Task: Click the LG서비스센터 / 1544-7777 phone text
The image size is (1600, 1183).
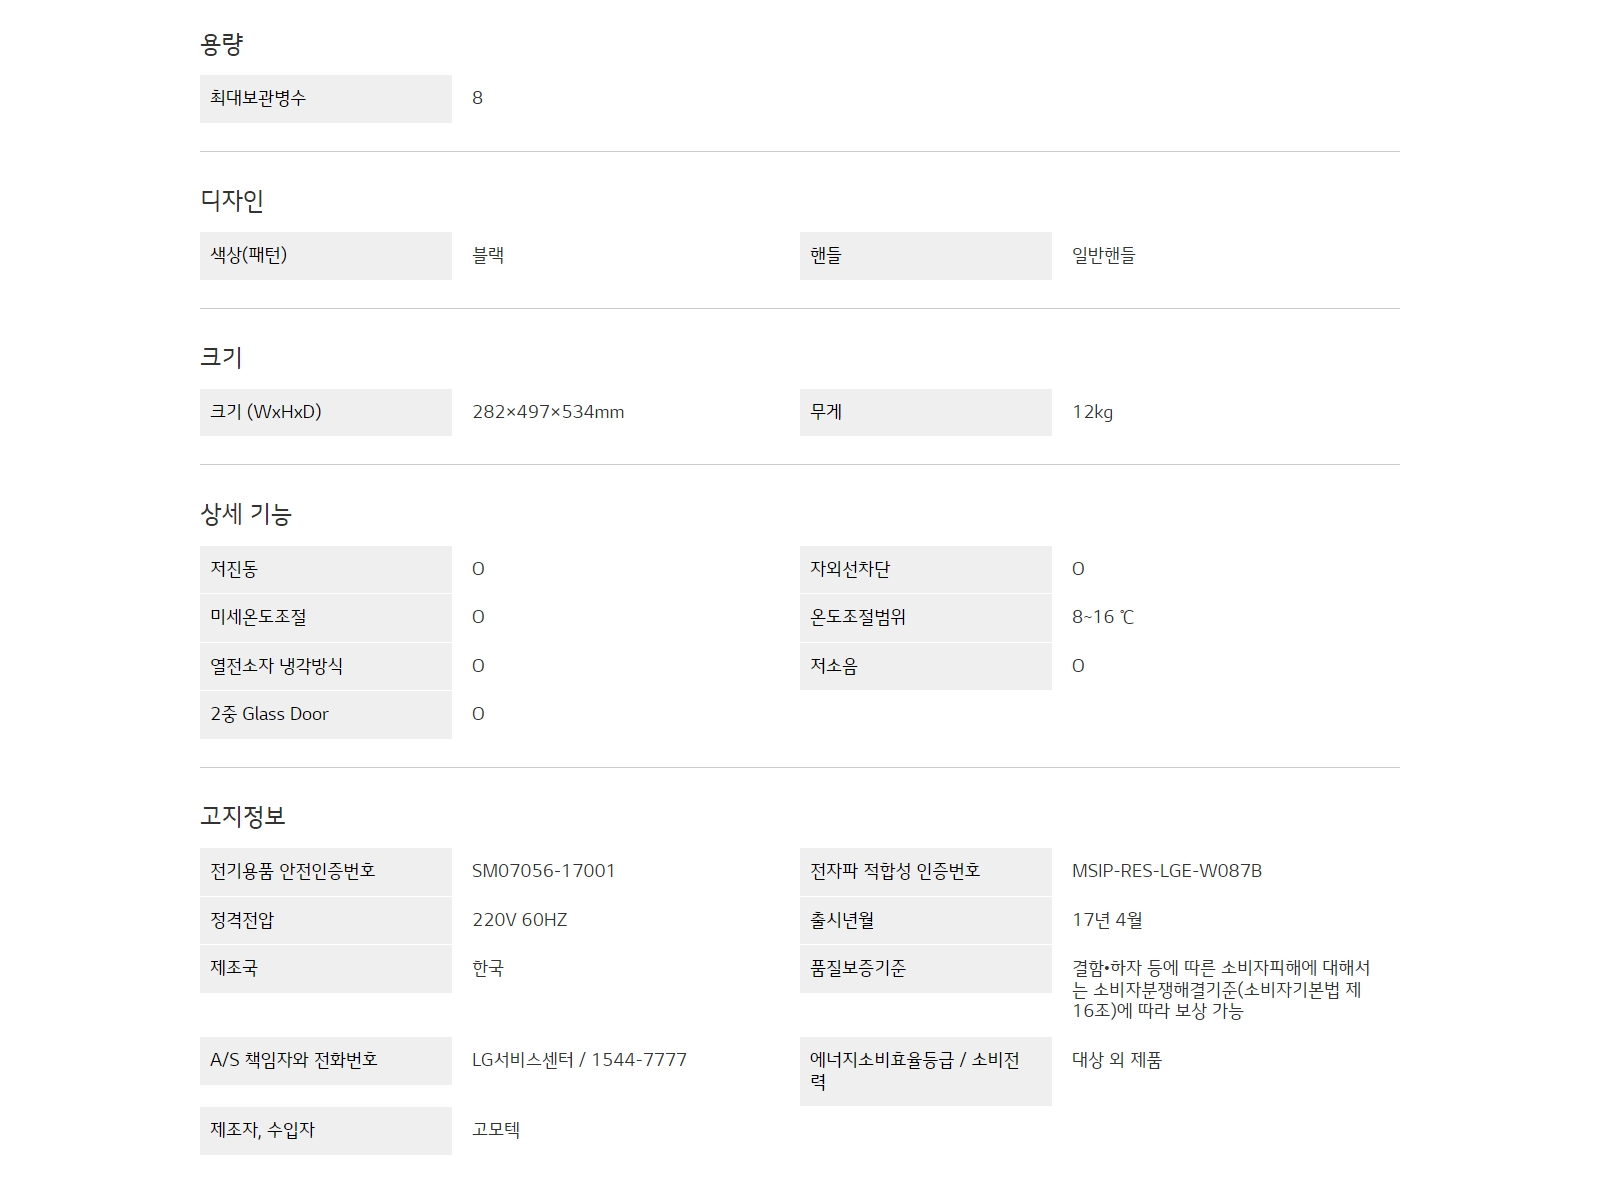Action: click(x=579, y=1060)
